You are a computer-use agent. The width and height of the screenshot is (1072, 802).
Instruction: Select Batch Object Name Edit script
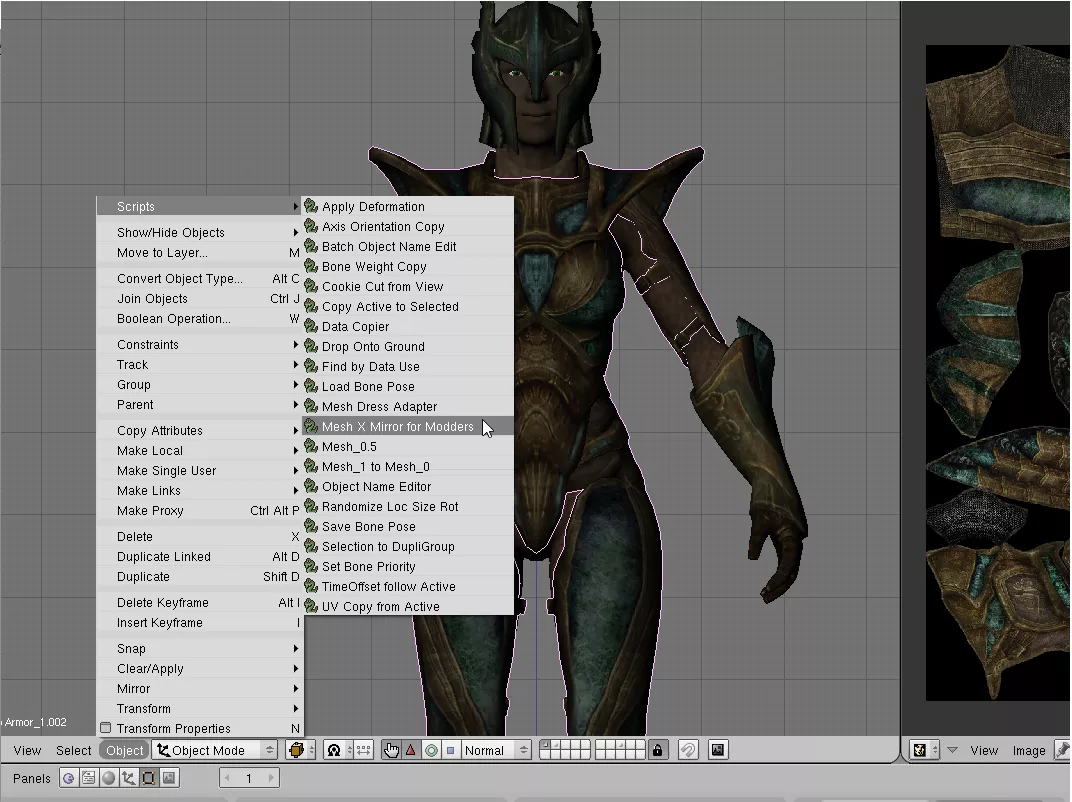(x=407, y=246)
